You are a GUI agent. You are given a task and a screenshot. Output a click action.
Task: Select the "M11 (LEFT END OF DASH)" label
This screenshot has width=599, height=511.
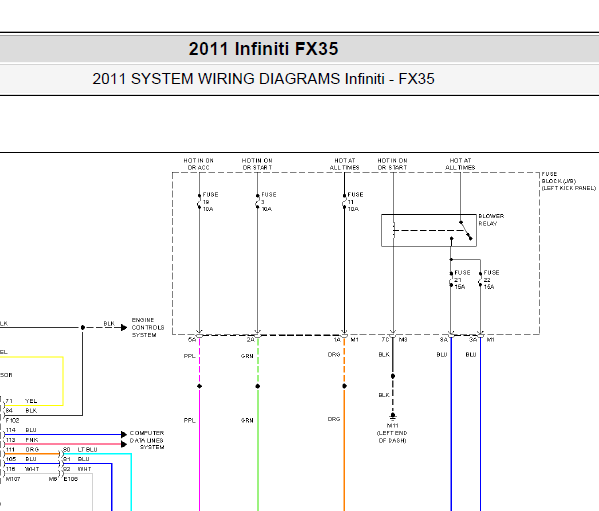[392, 433]
